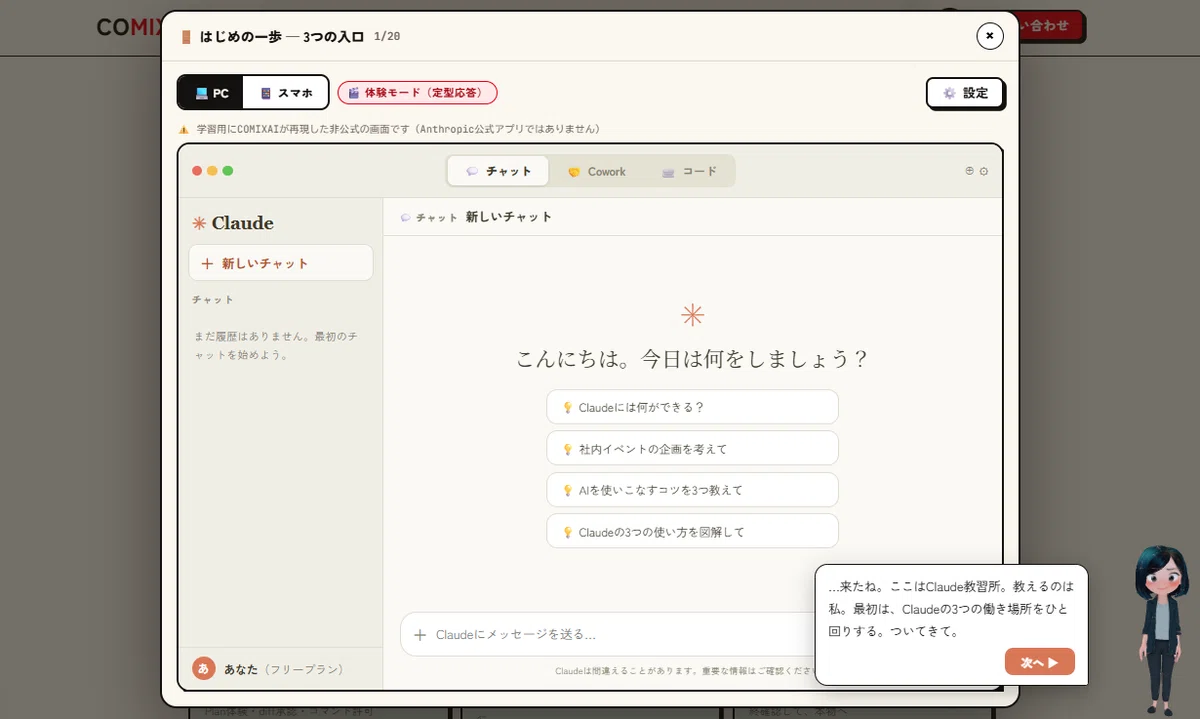Click the plus attach icon in message box
Viewport: 1200px width, 719px height.
420,635
